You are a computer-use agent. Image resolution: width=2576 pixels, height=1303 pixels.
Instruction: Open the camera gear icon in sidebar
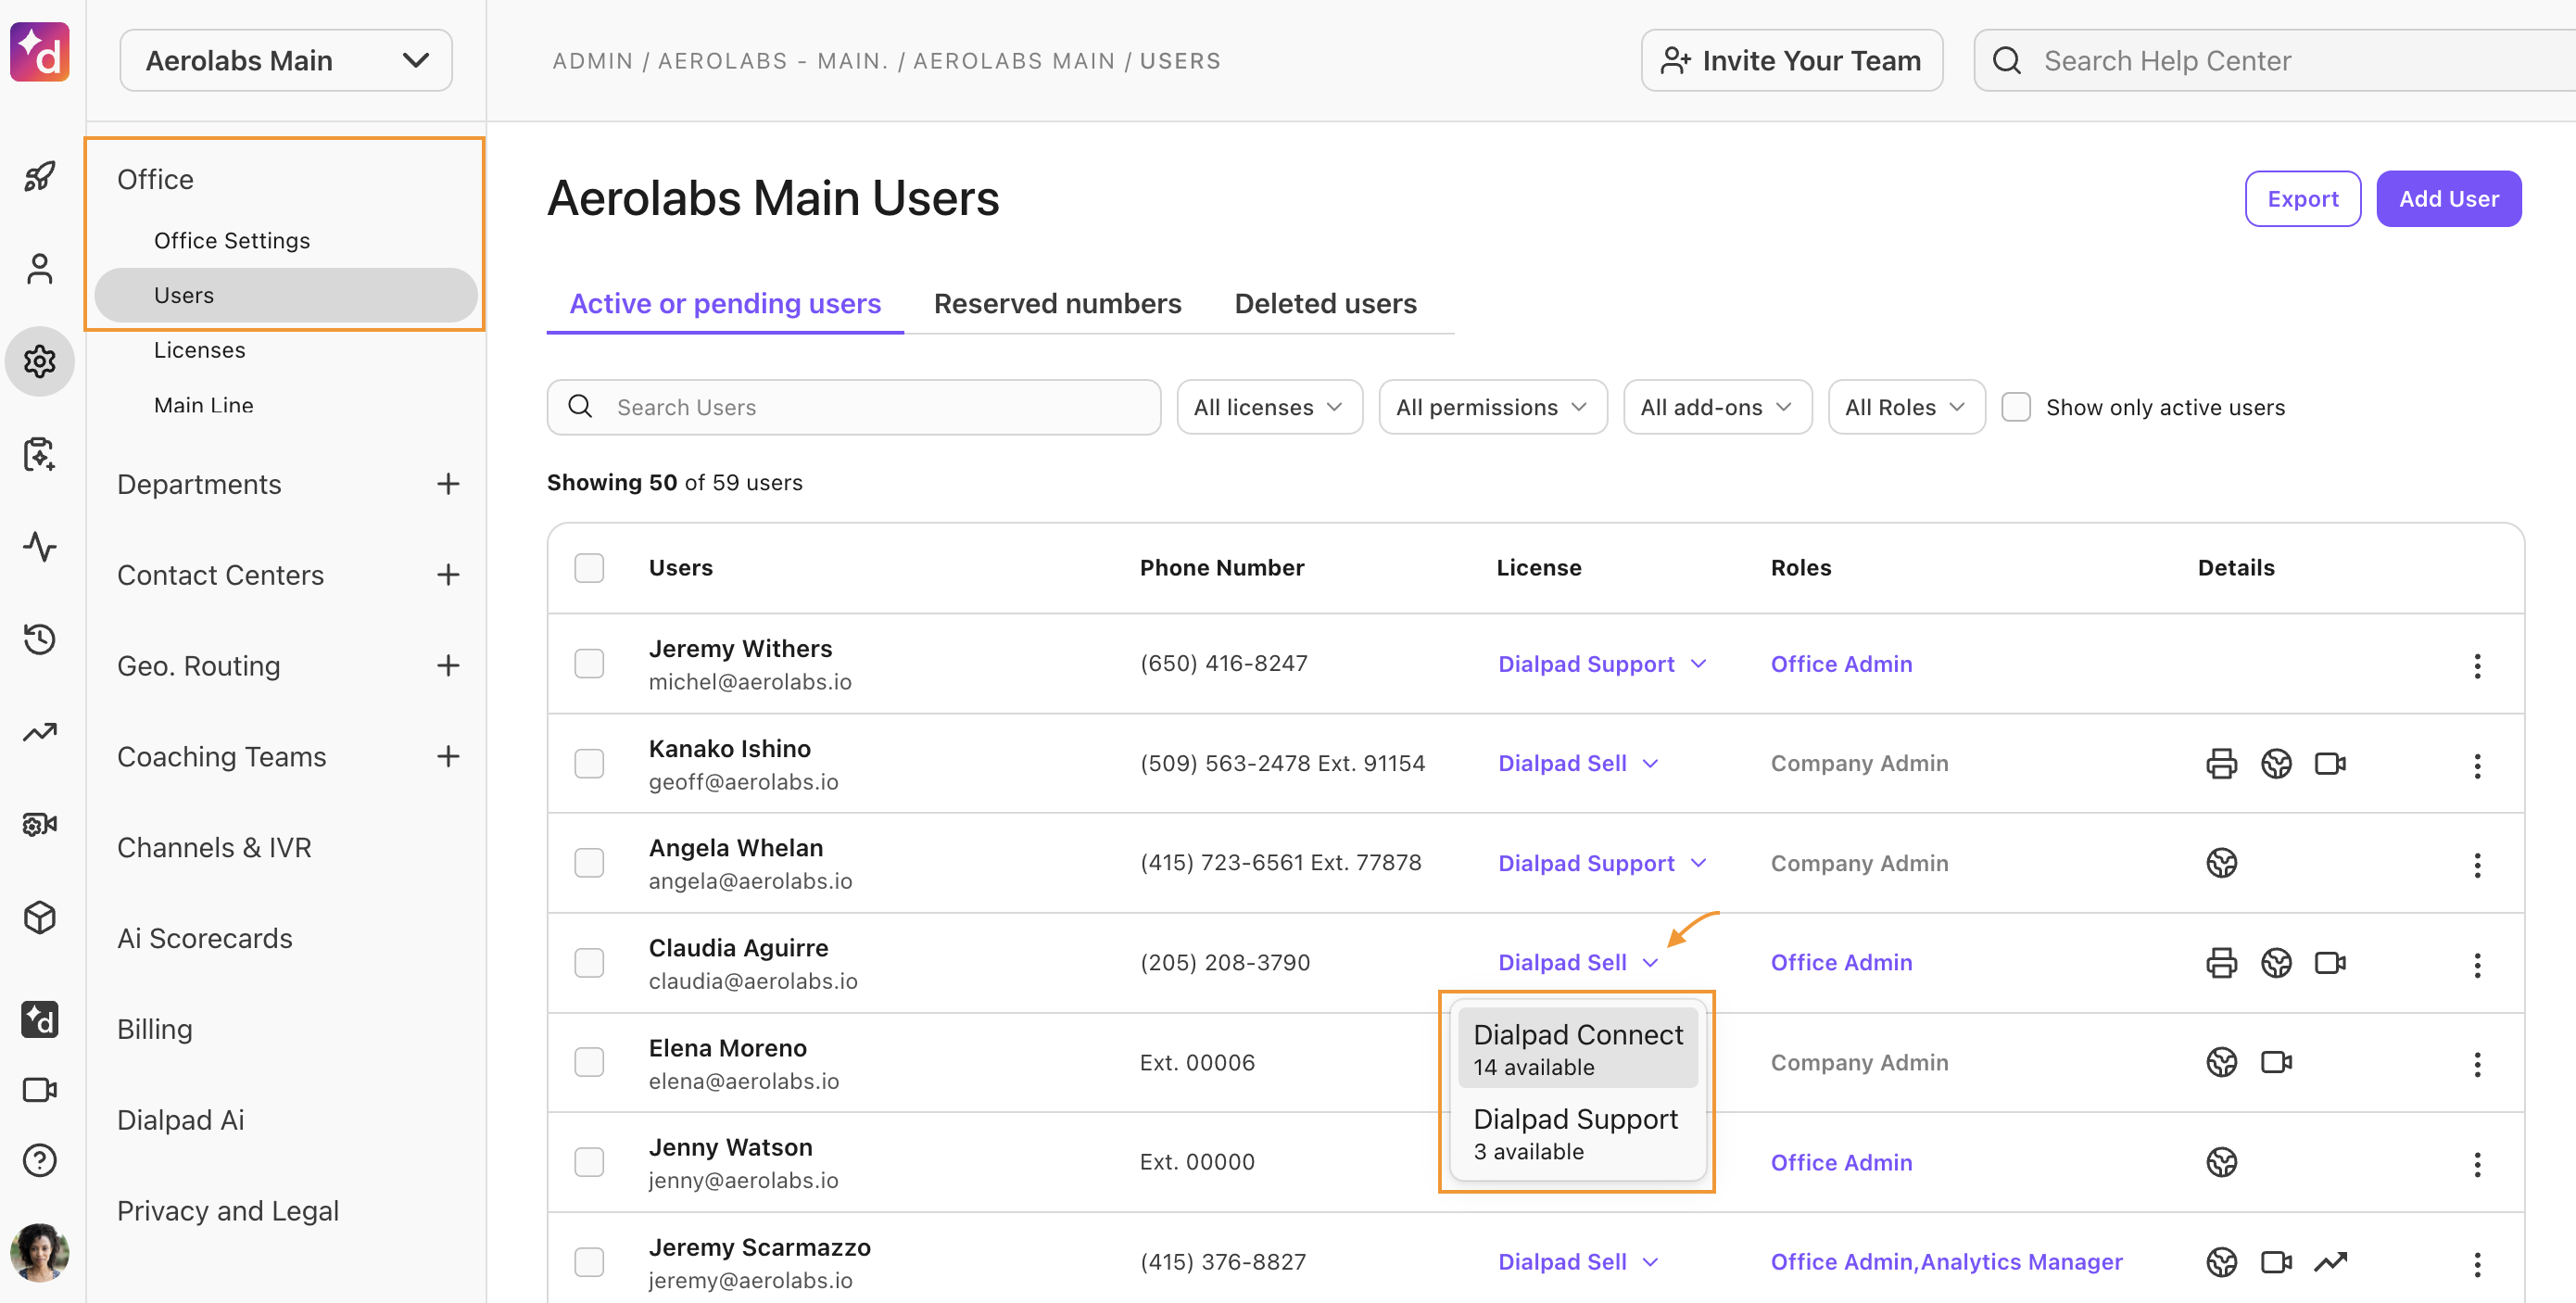[40, 824]
